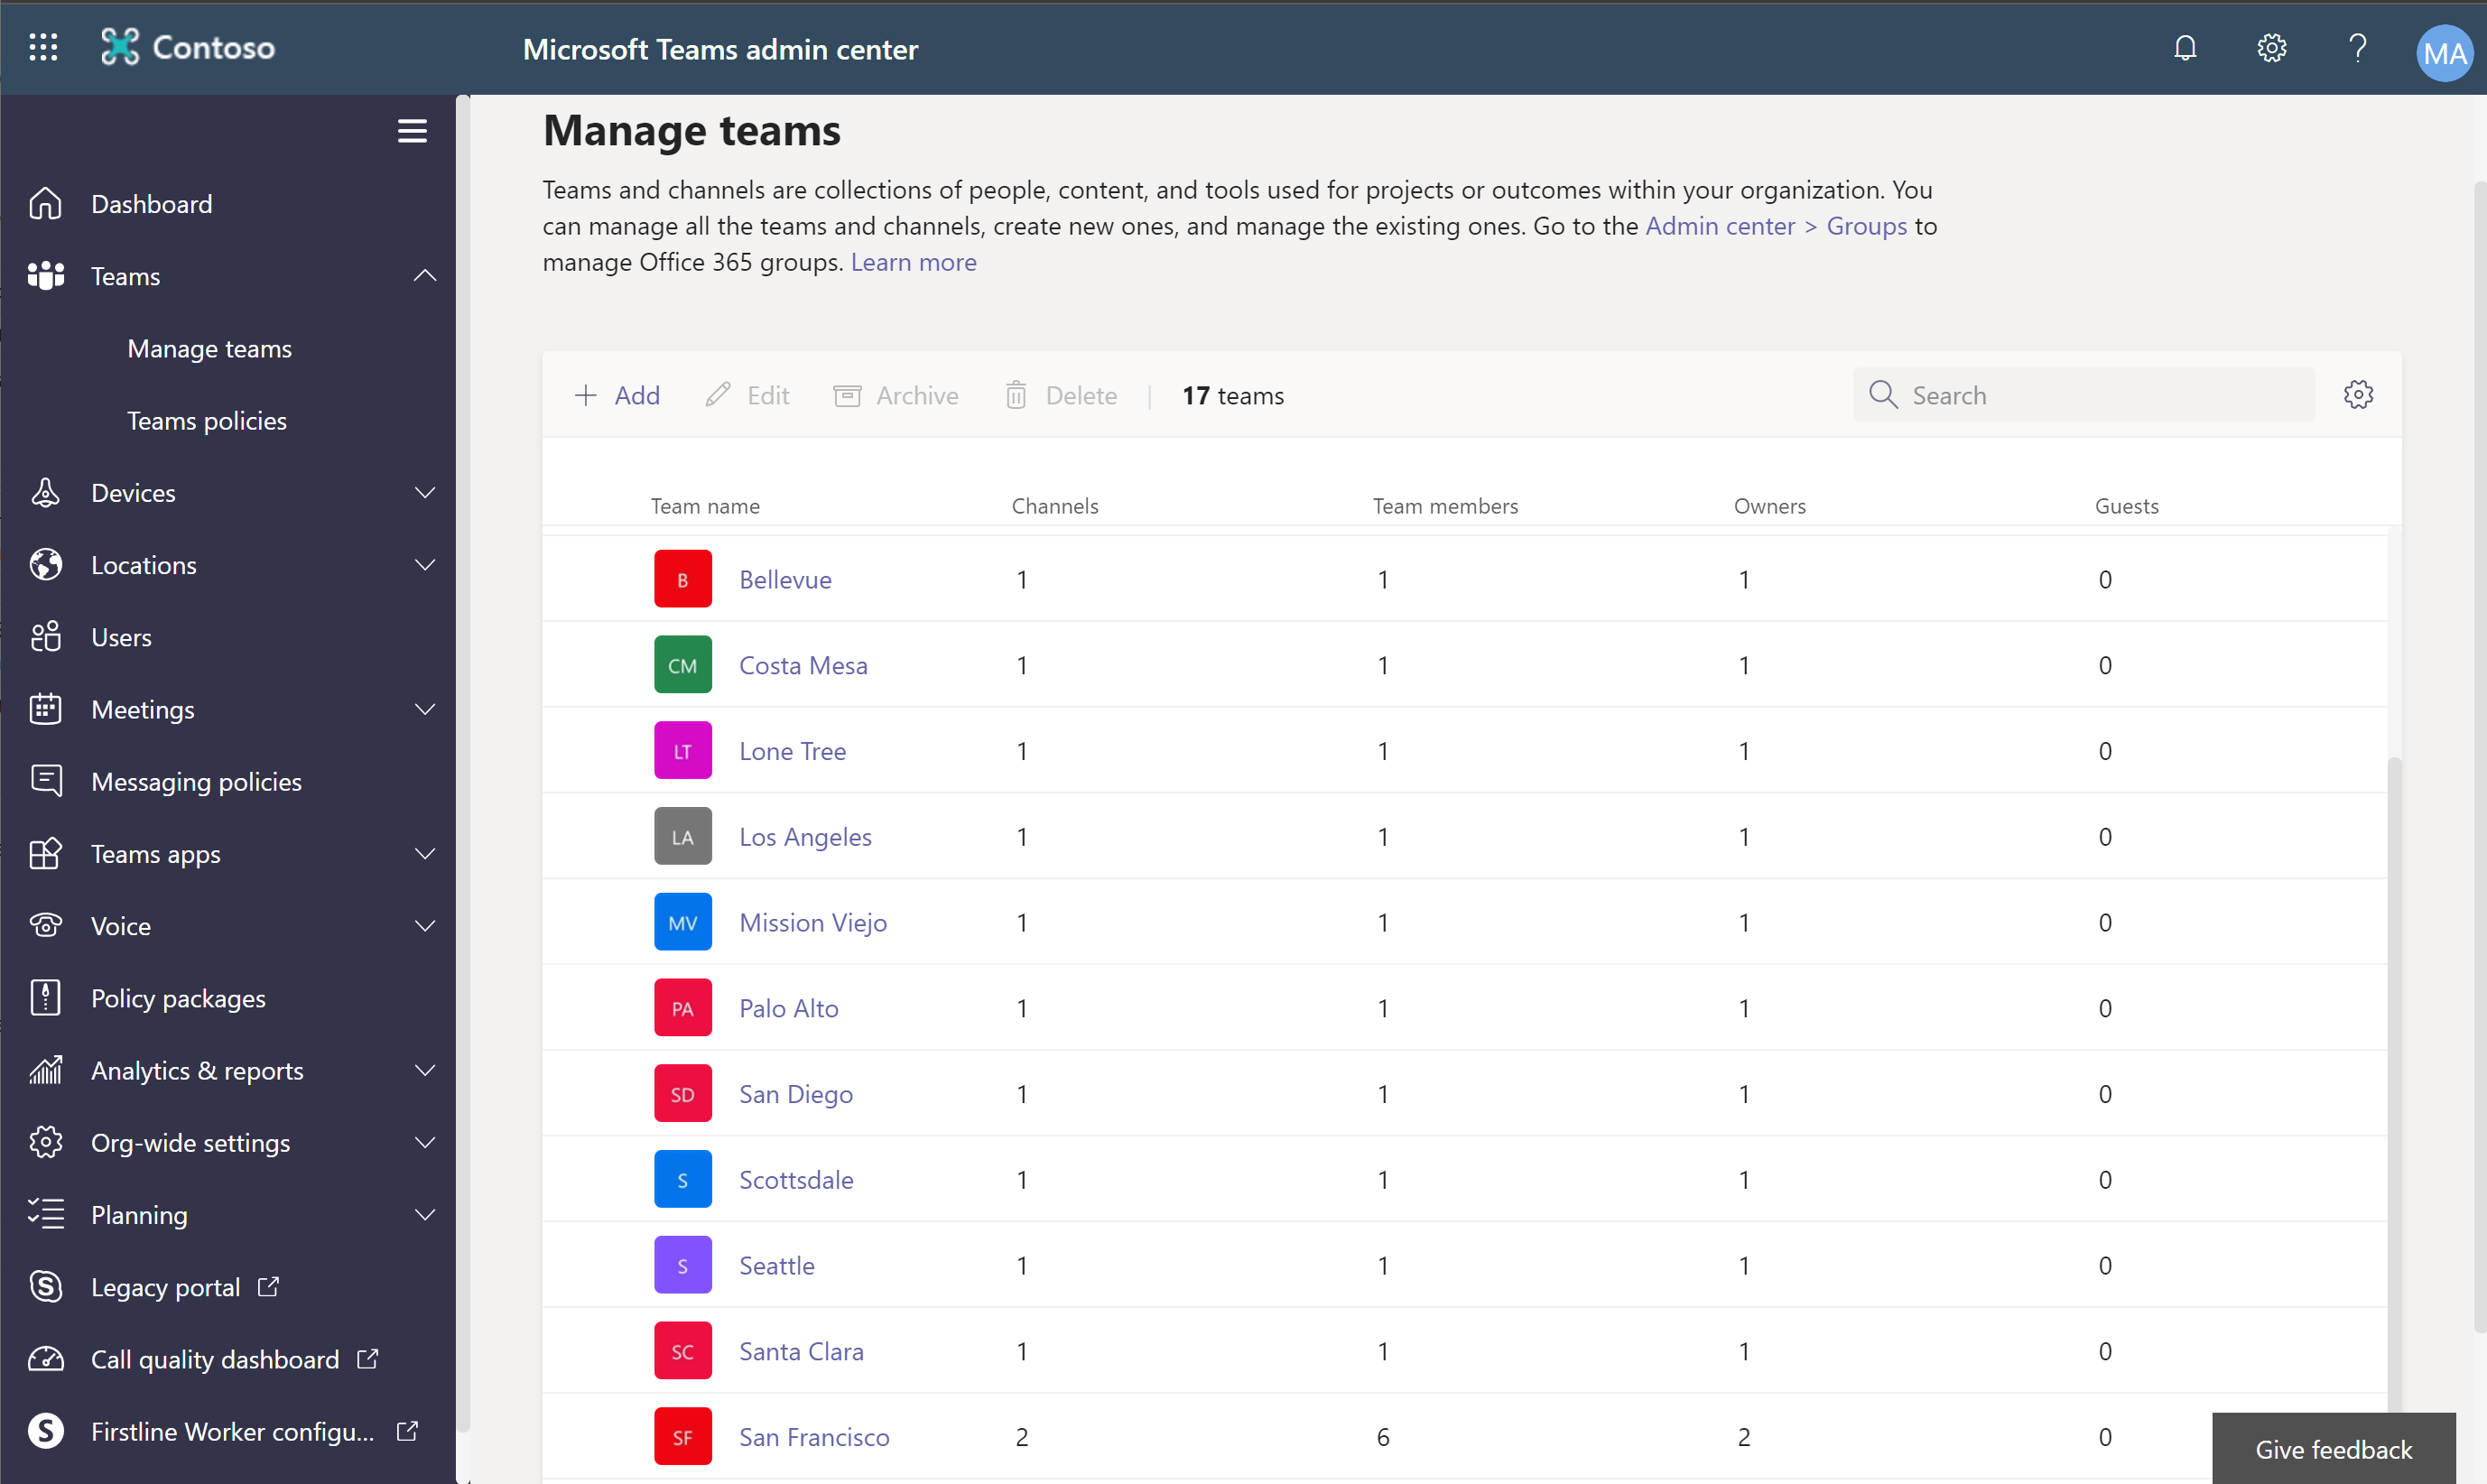Select the Delete team icon
The width and height of the screenshot is (2487, 1484).
1017,394
